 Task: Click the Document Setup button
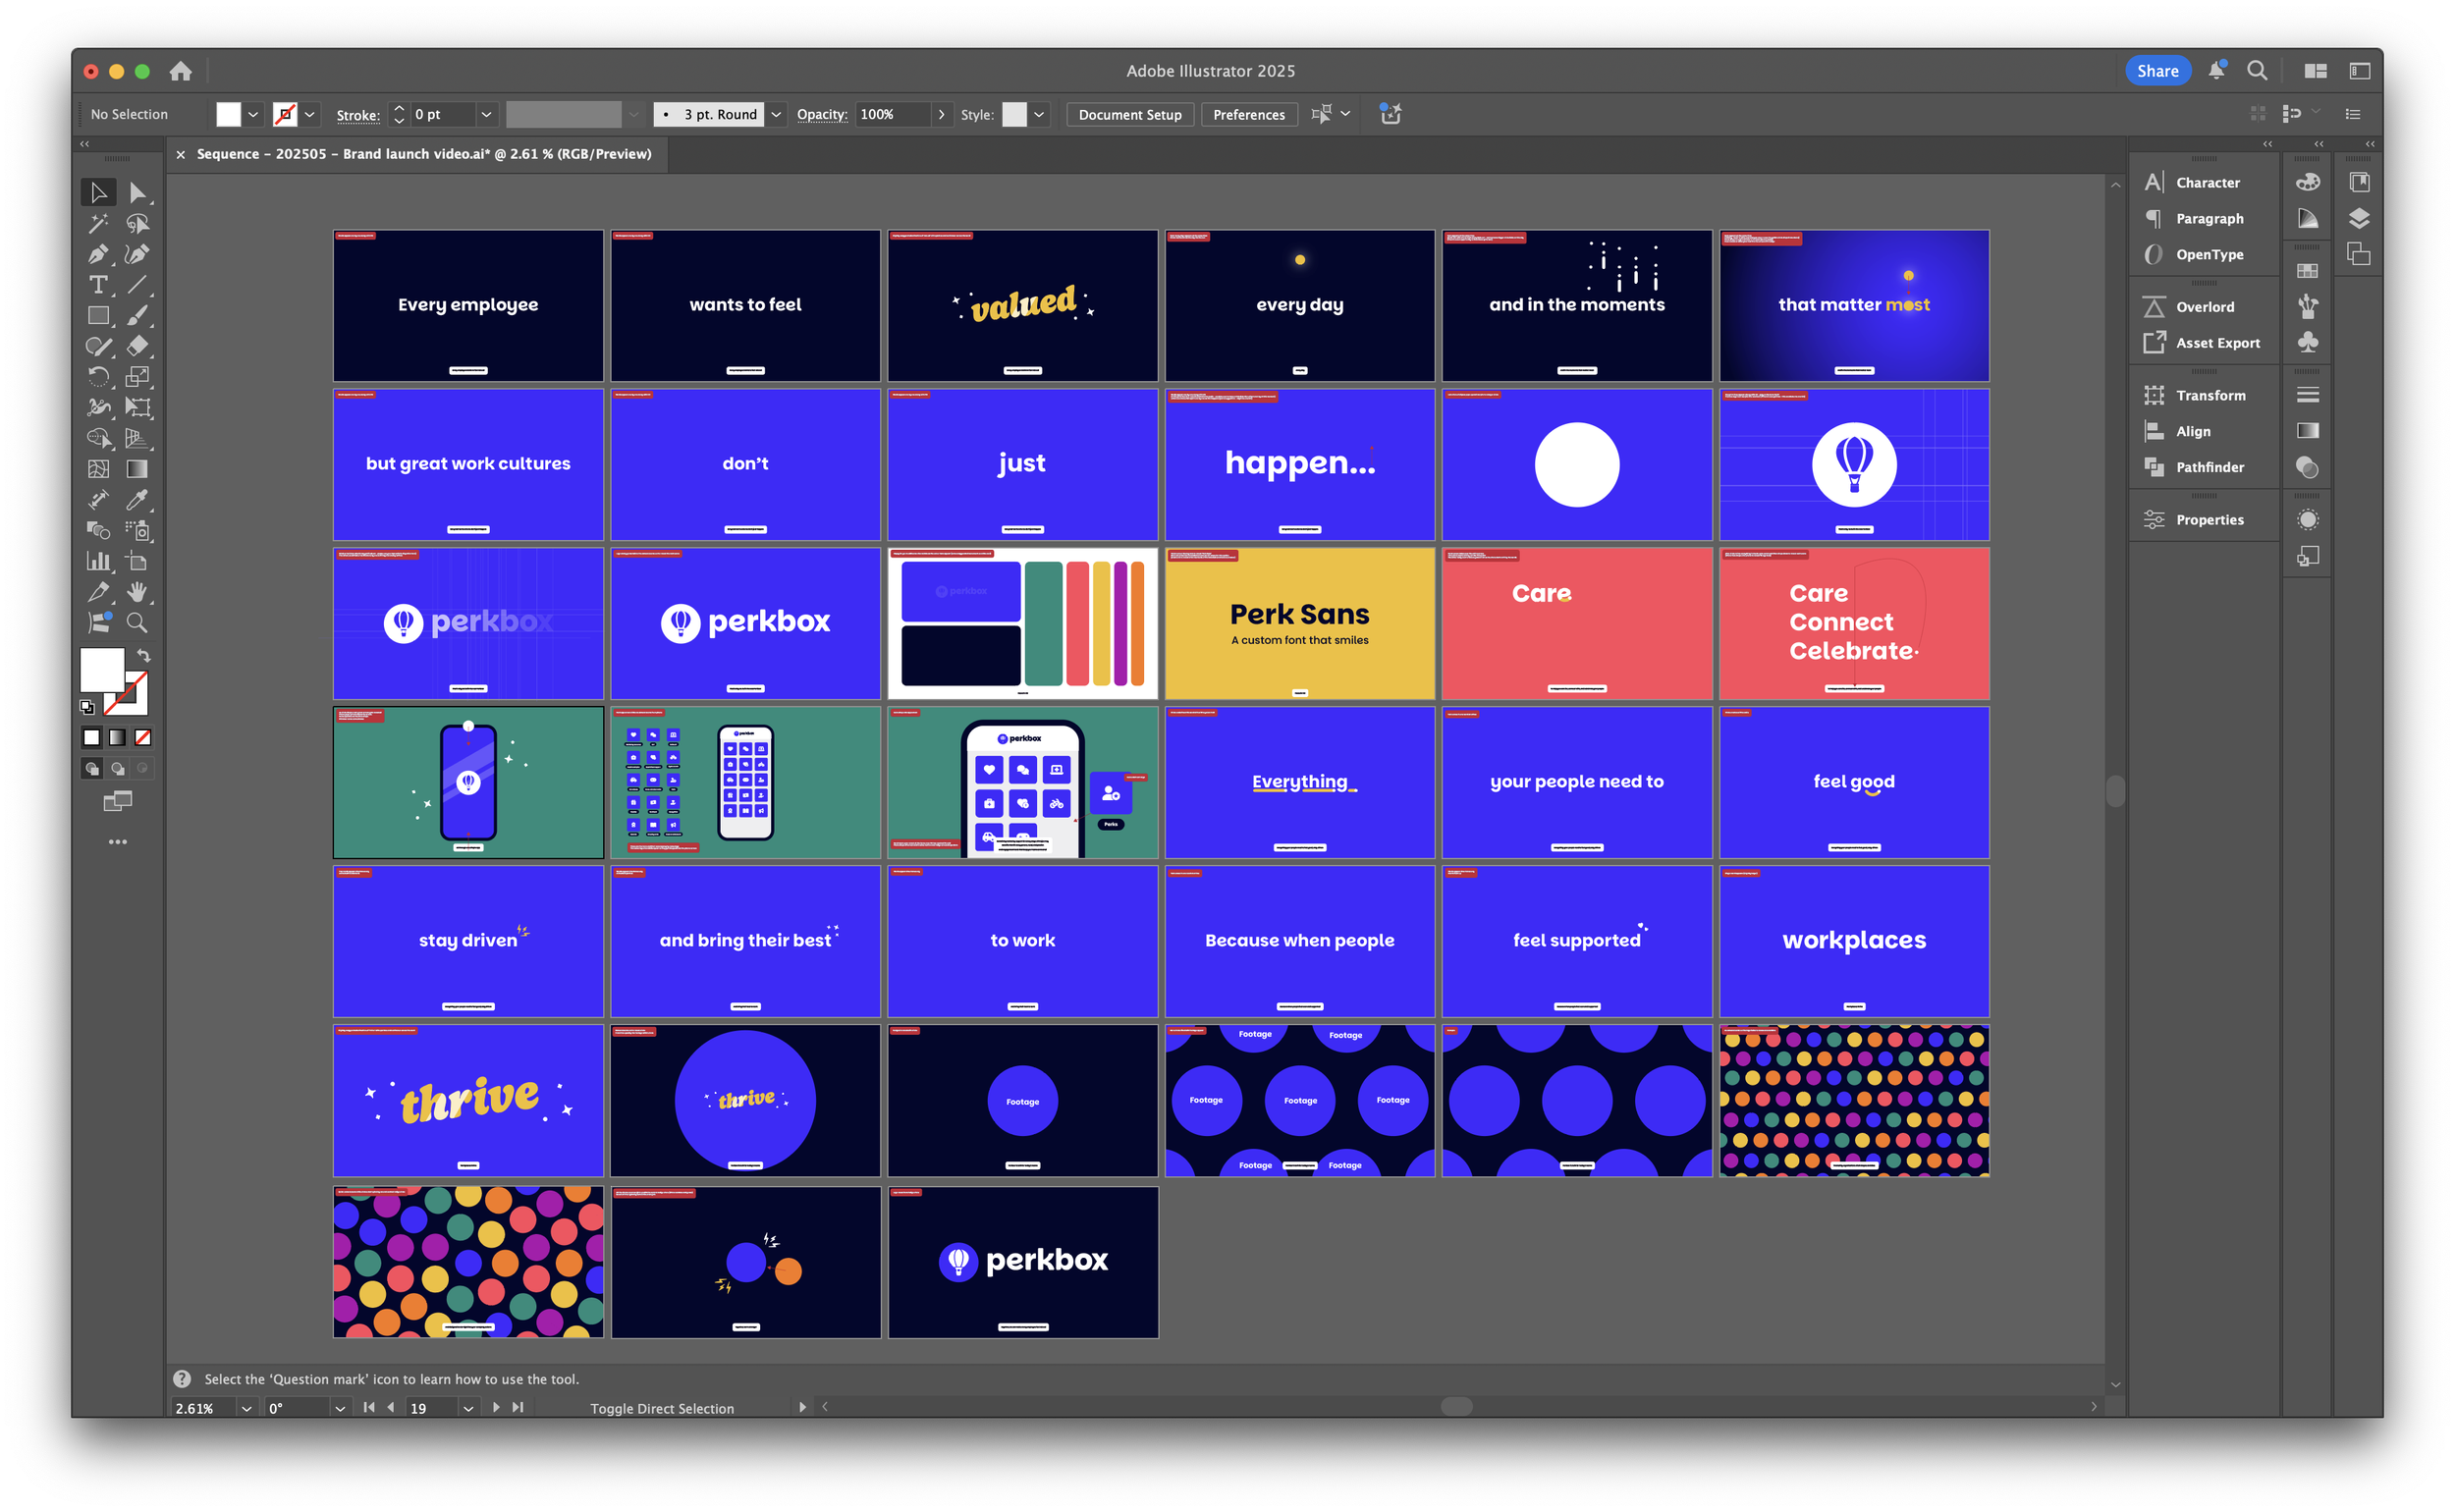point(1129,115)
